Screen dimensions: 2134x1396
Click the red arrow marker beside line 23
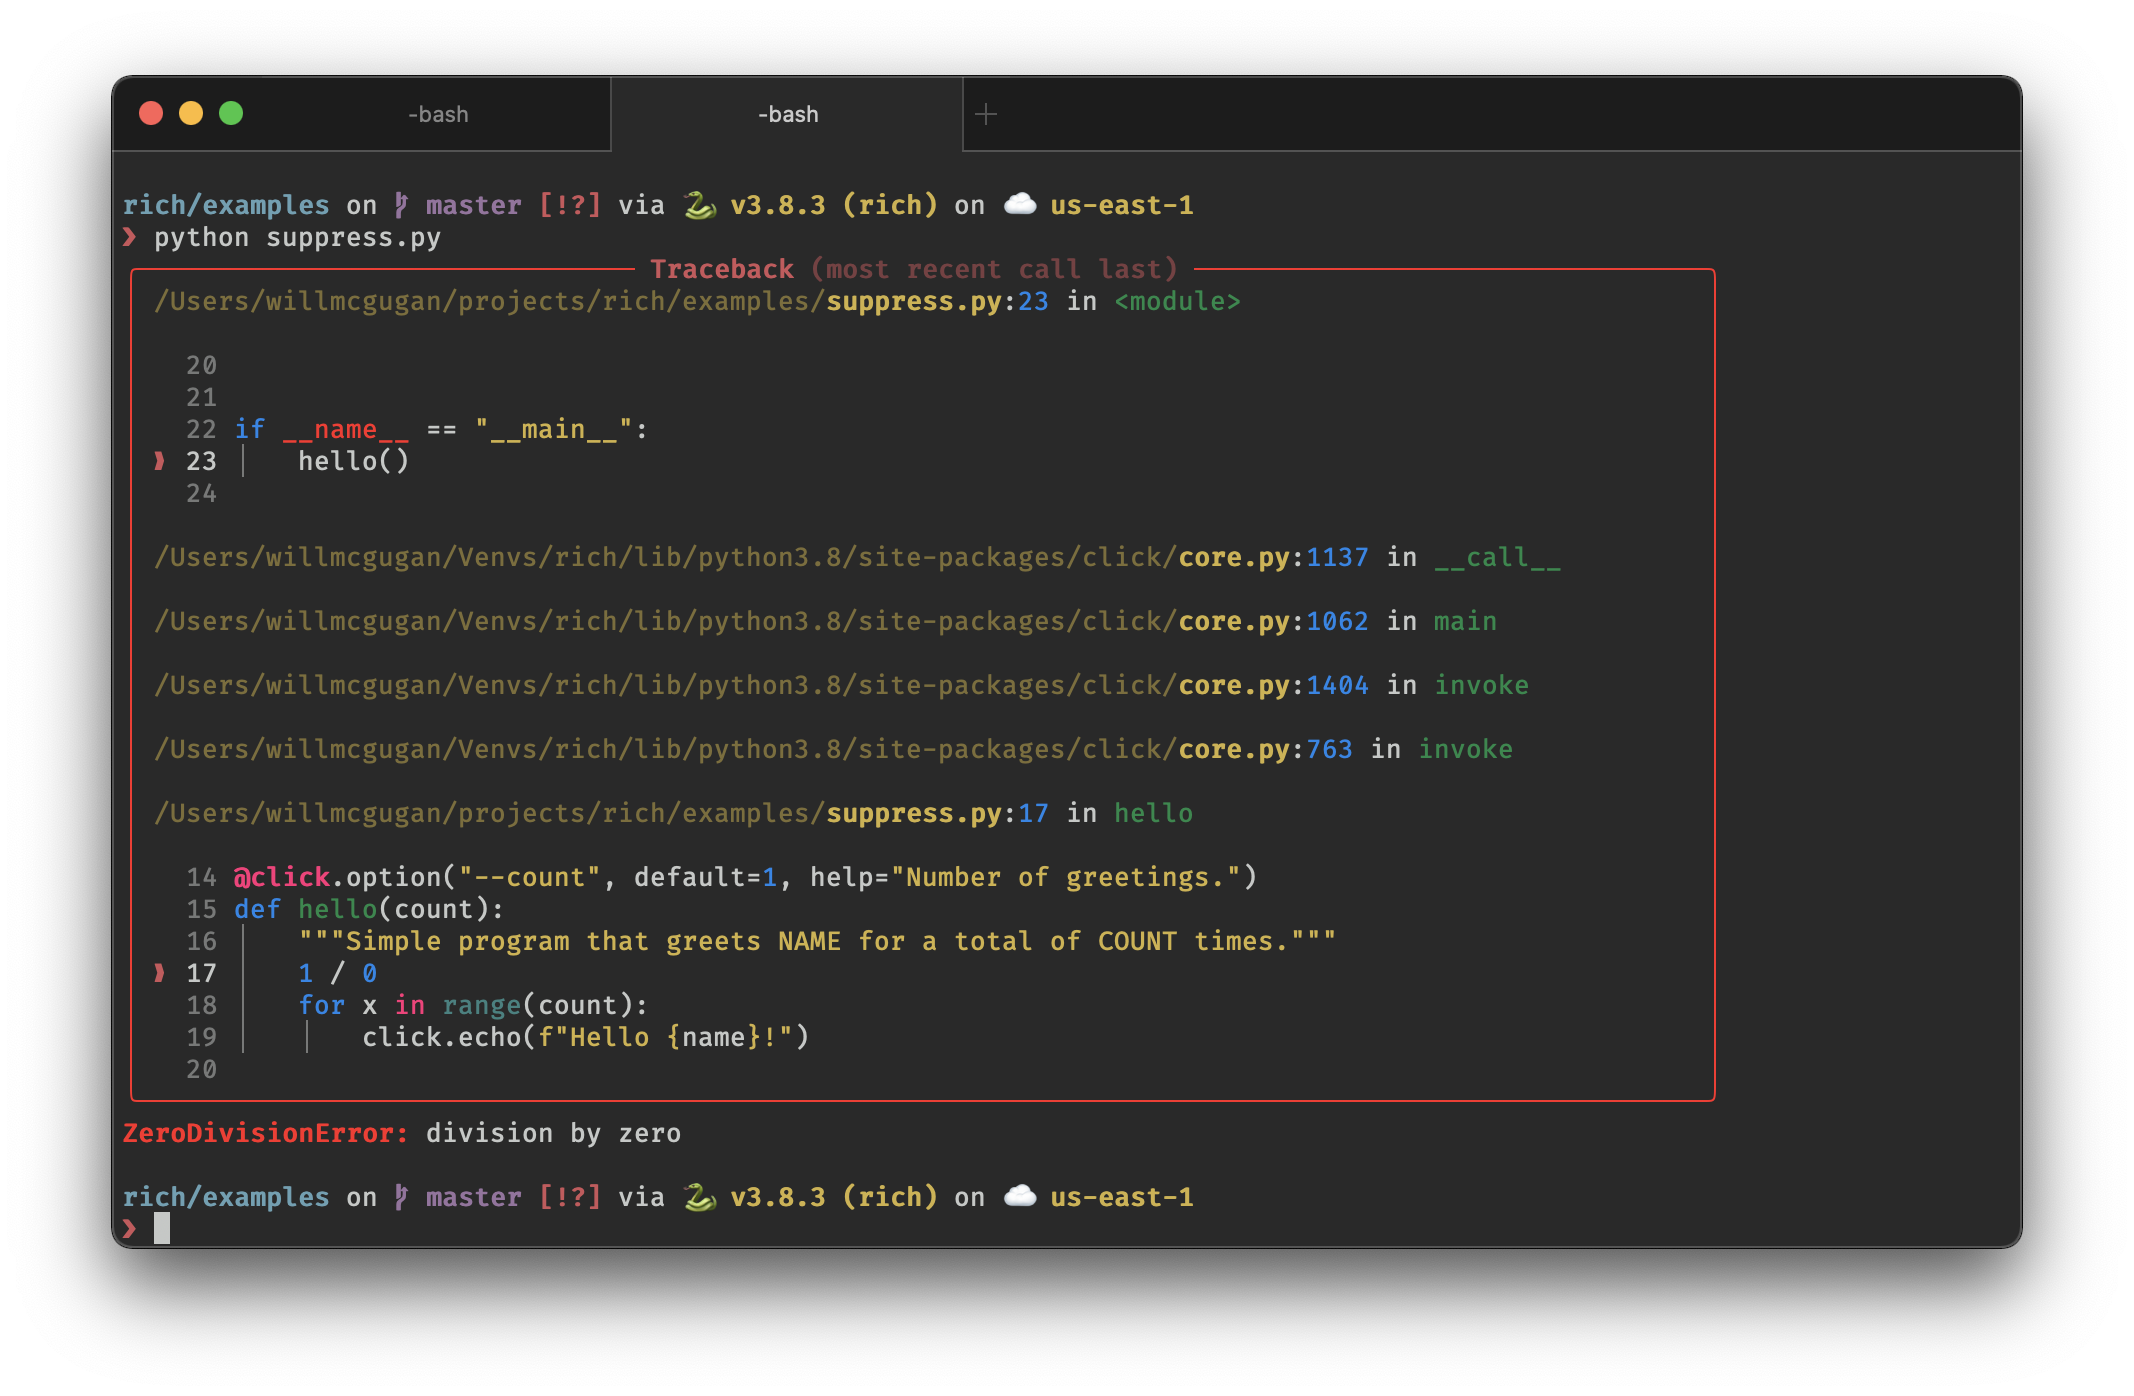(x=159, y=461)
